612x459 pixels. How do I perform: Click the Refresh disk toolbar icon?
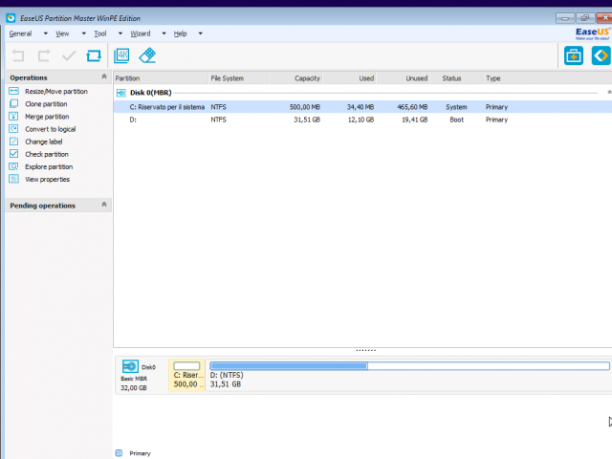click(94, 56)
